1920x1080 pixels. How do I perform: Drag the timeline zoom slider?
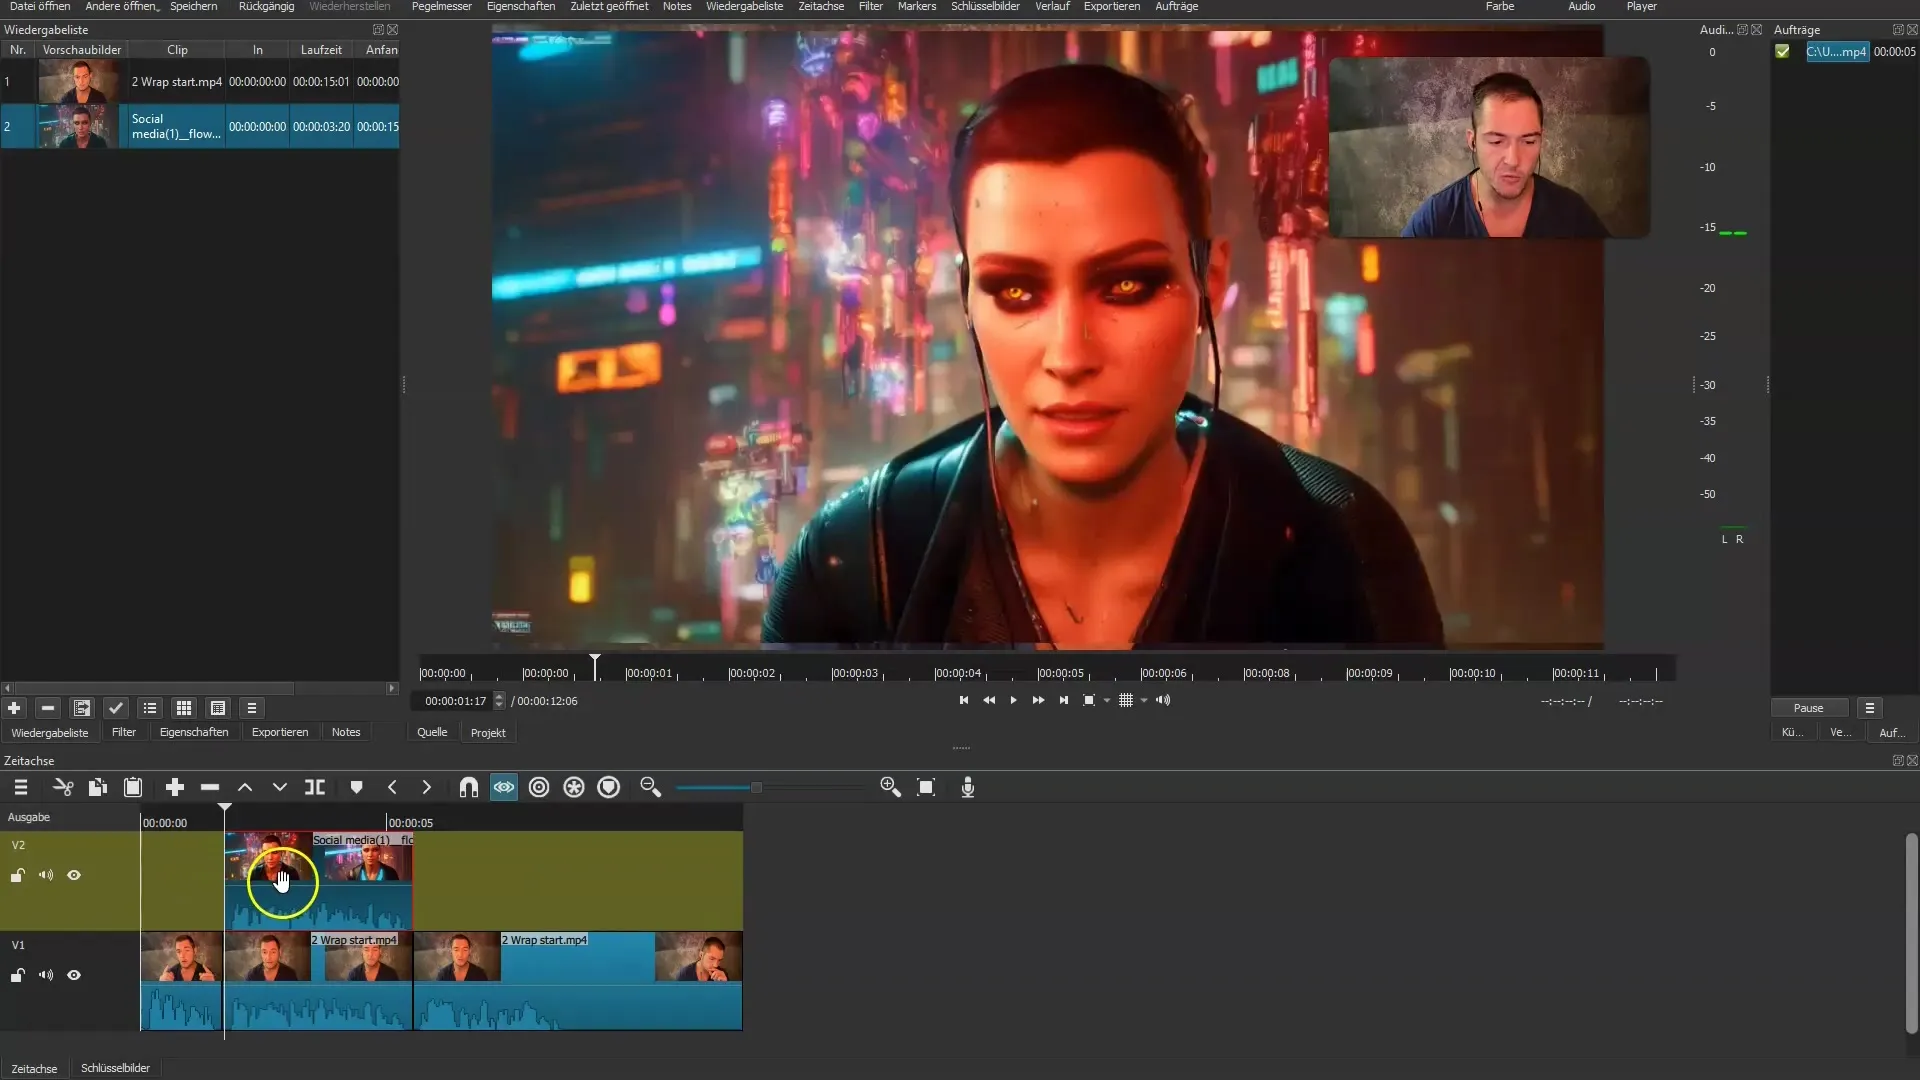(x=757, y=787)
